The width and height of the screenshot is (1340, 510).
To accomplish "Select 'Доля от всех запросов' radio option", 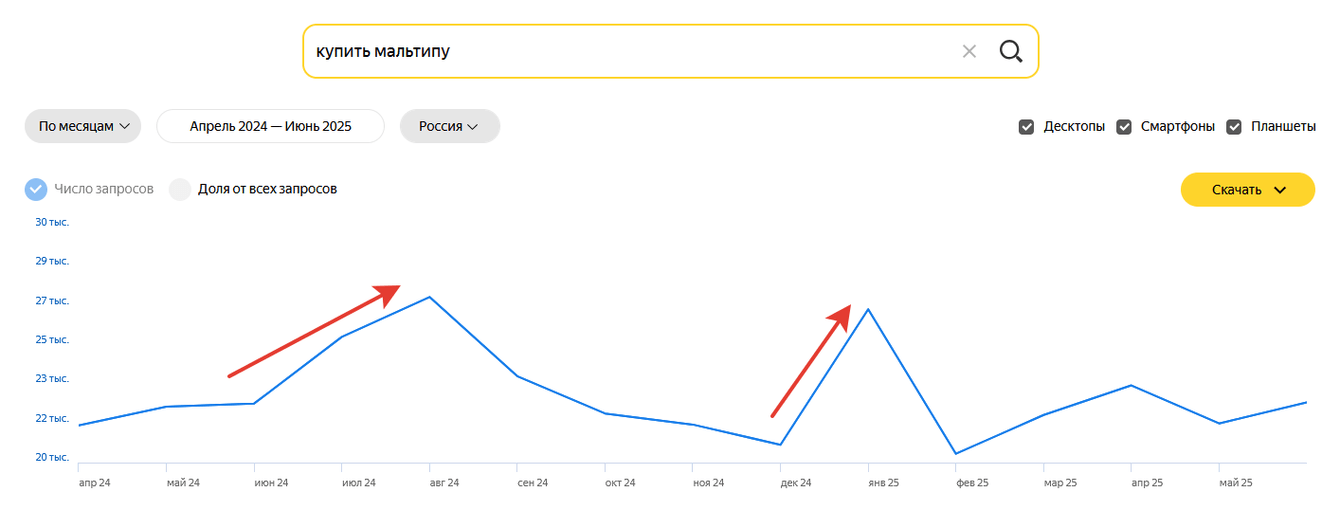I will coord(180,189).
